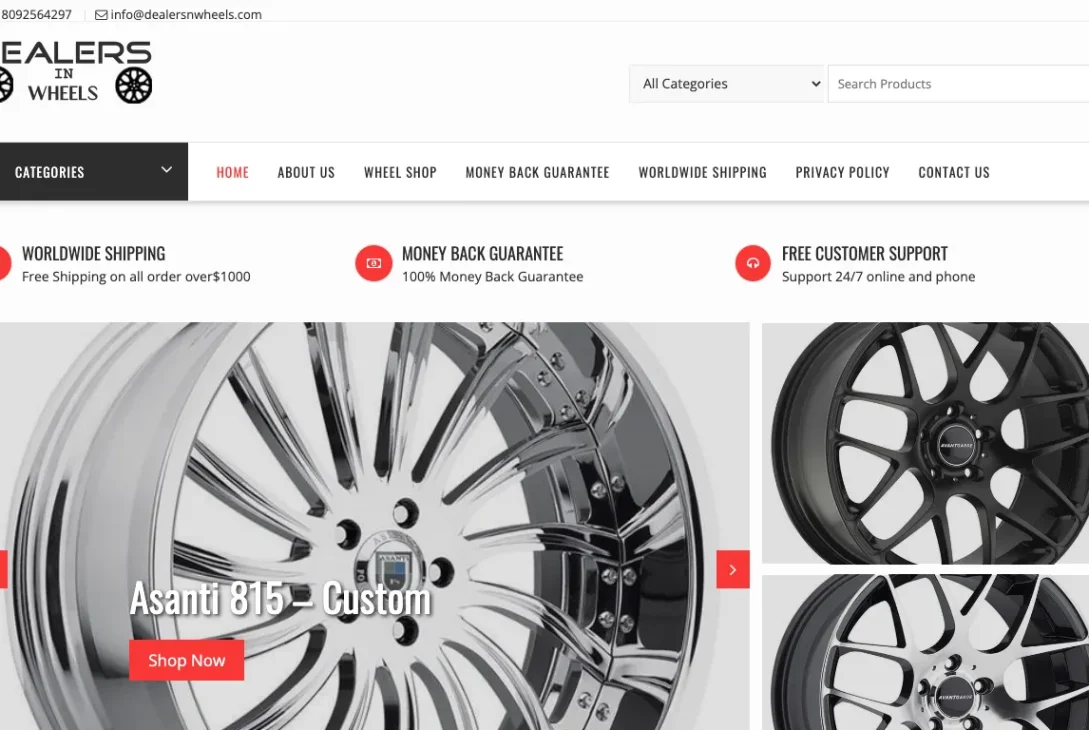The image size is (1089, 730).
Task: Click the email envelope icon in the header
Action: (x=98, y=14)
